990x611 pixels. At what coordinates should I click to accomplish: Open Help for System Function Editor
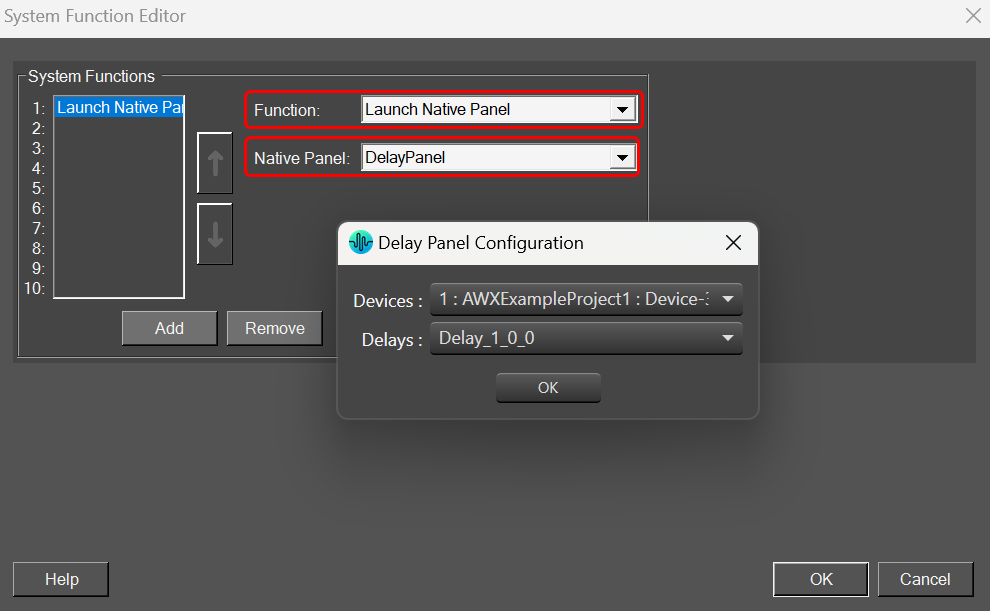61,579
